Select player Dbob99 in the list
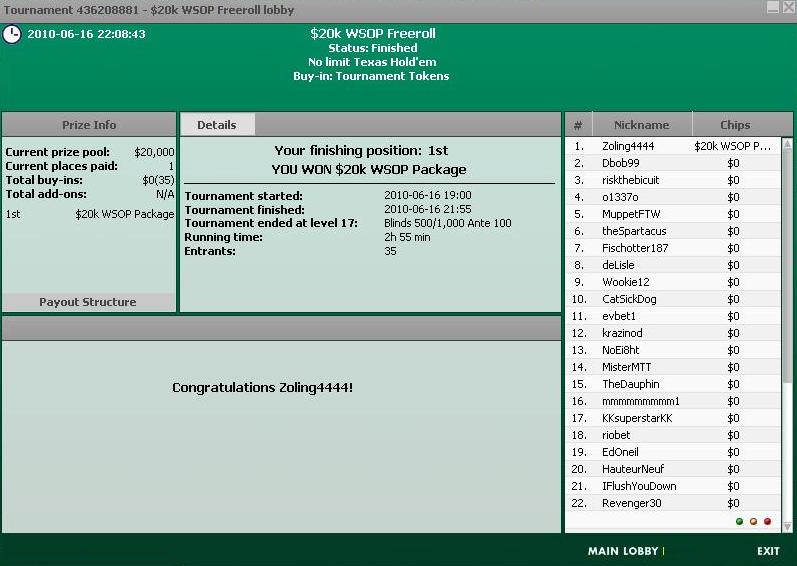 point(673,163)
